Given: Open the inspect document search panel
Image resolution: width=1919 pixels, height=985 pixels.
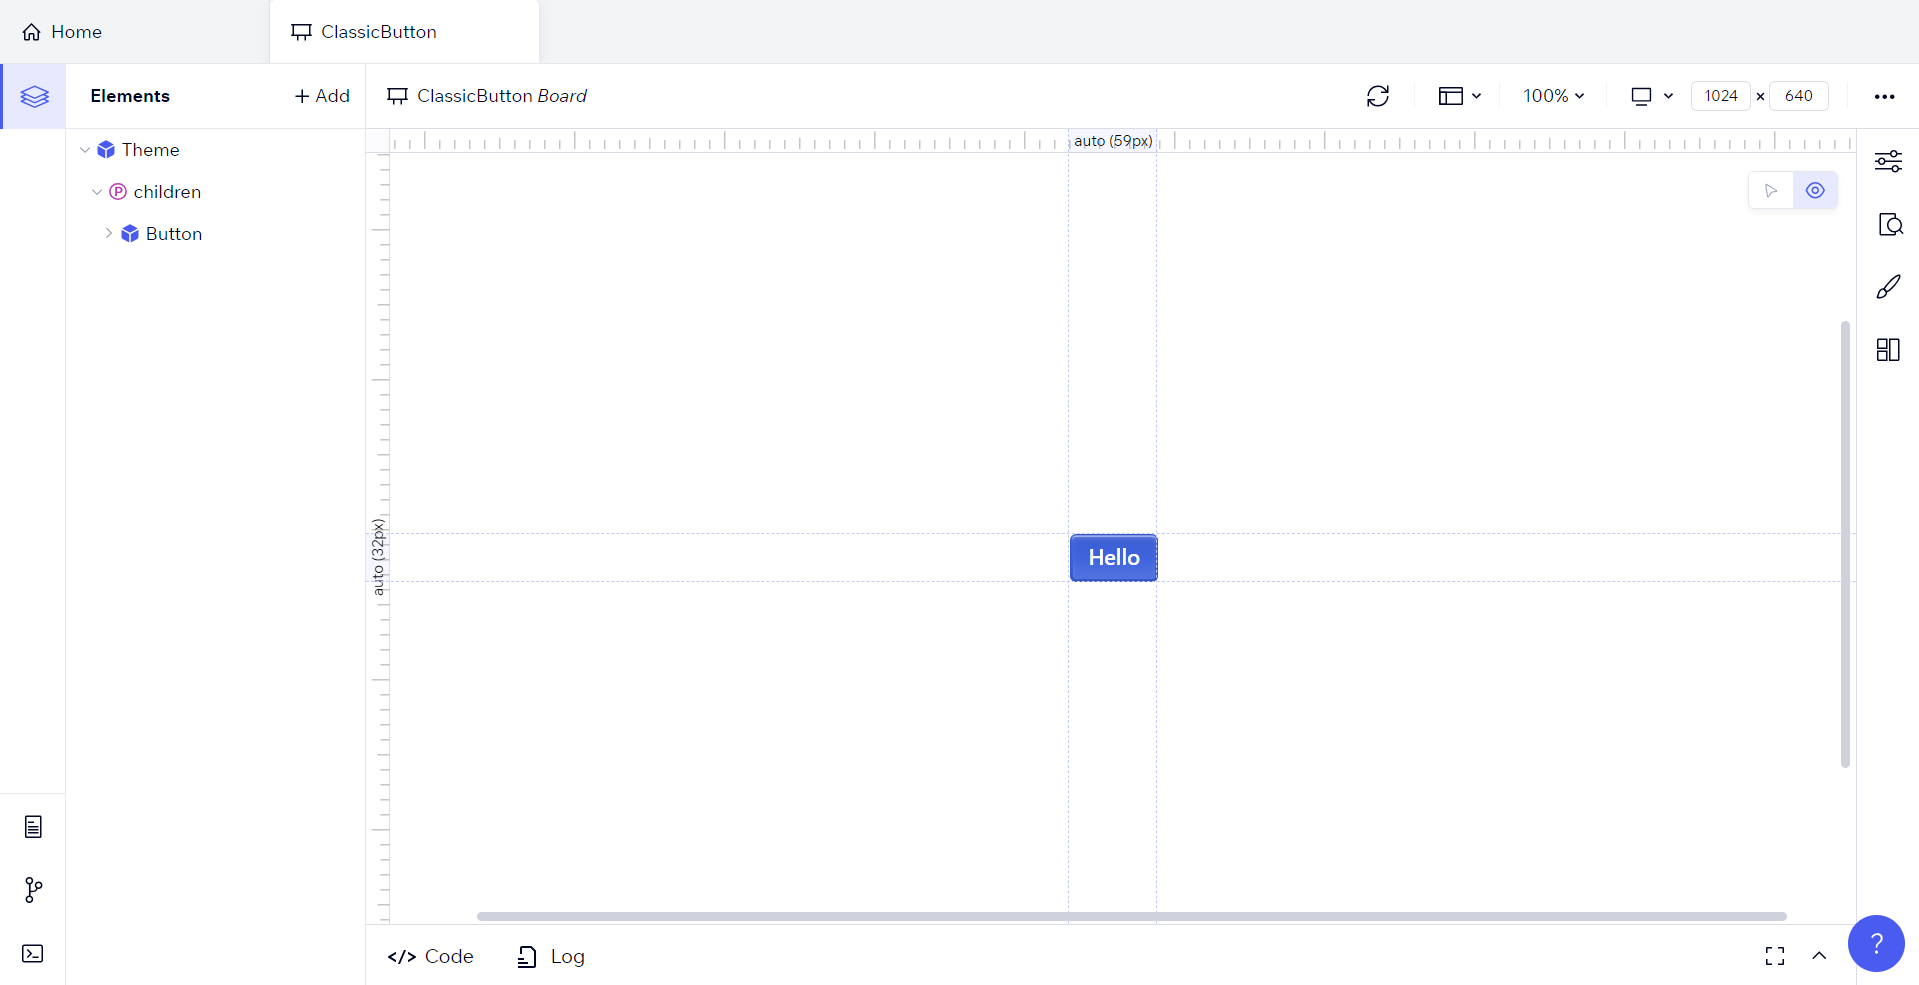Looking at the screenshot, I should [x=1889, y=224].
